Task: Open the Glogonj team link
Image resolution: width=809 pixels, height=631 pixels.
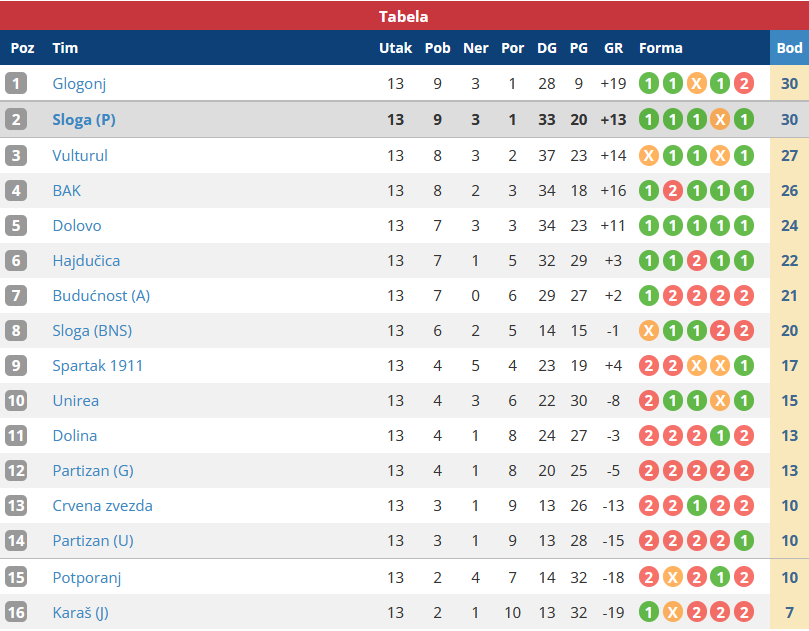Action: pyautogui.click(x=79, y=84)
